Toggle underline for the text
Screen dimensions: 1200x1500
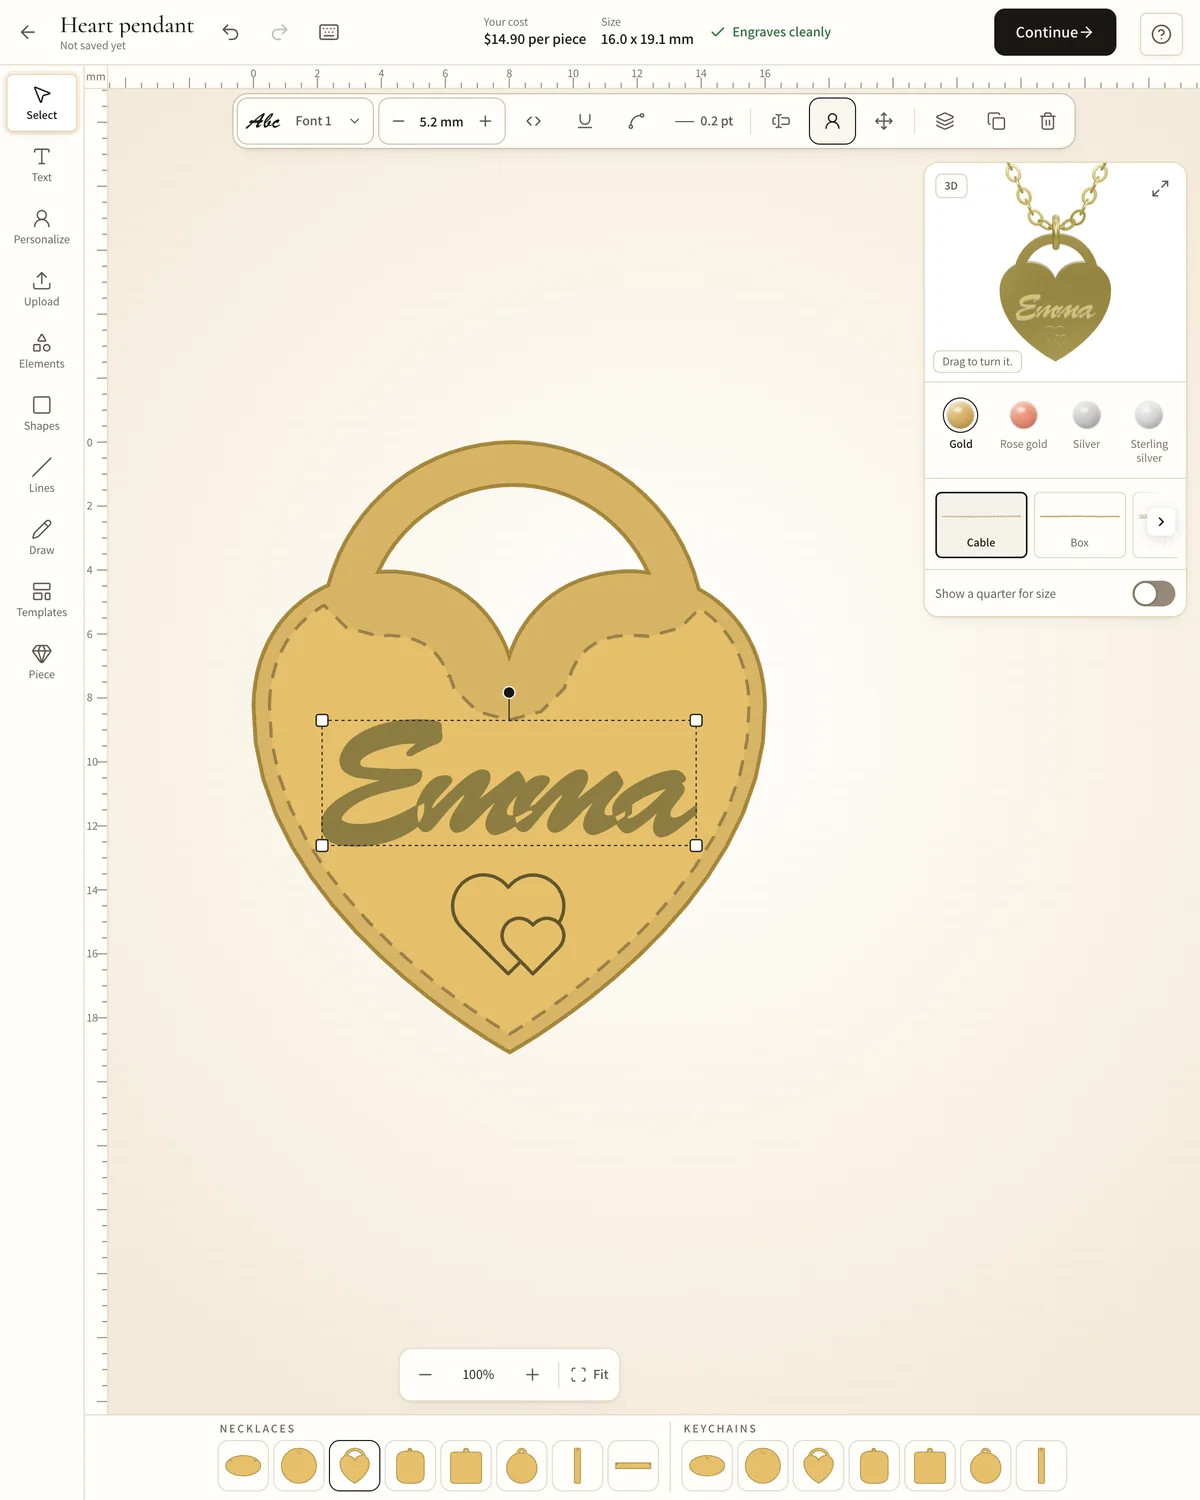point(585,121)
